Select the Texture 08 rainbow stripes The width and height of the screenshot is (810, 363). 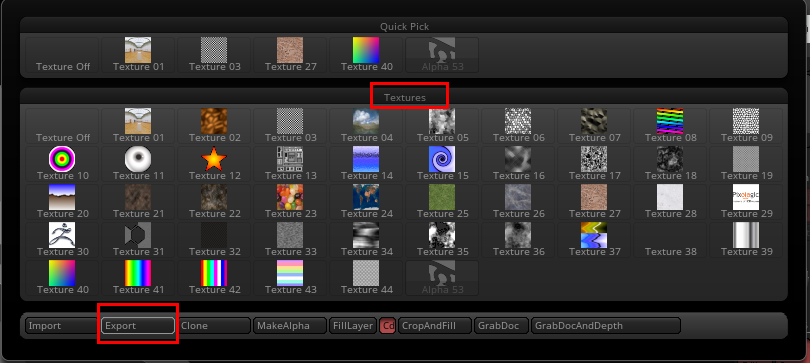point(669,125)
